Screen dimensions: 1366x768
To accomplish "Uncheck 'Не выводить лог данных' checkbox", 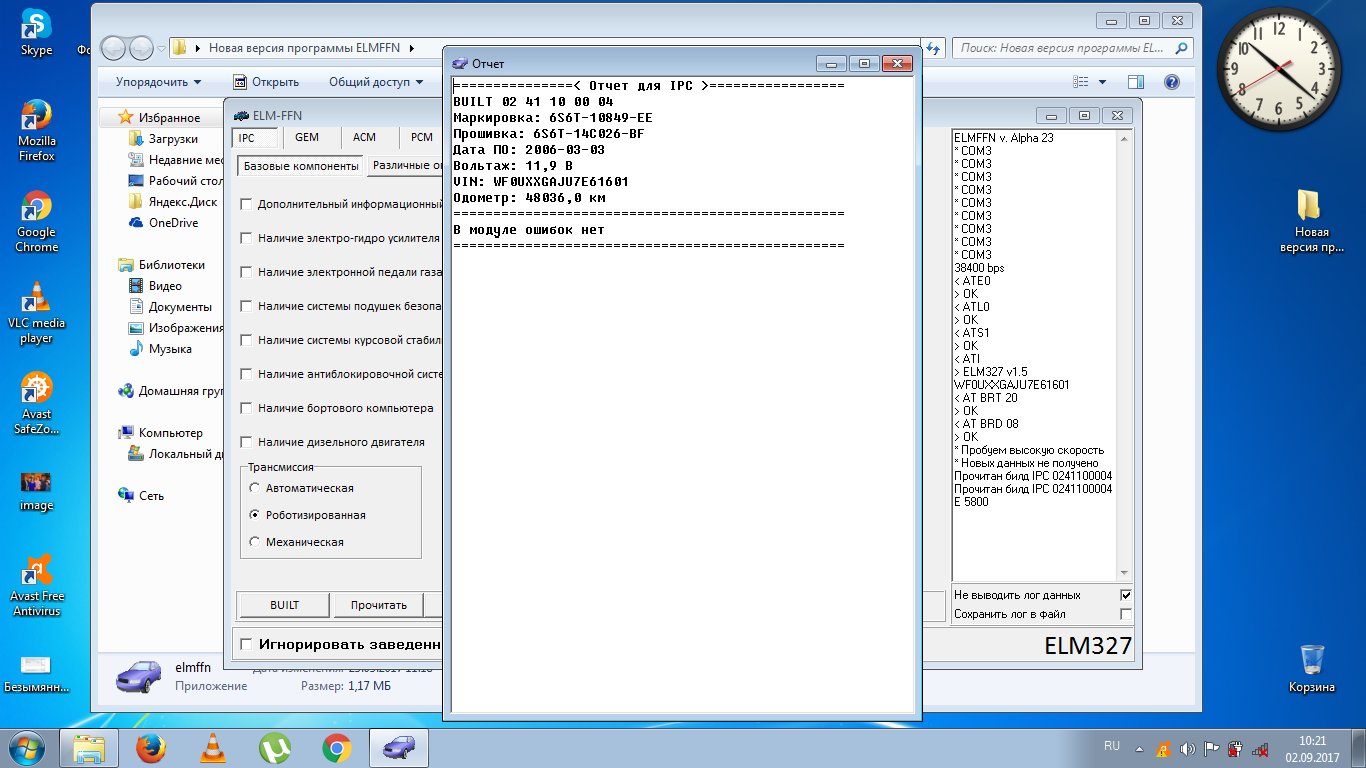I will pyautogui.click(x=1126, y=595).
